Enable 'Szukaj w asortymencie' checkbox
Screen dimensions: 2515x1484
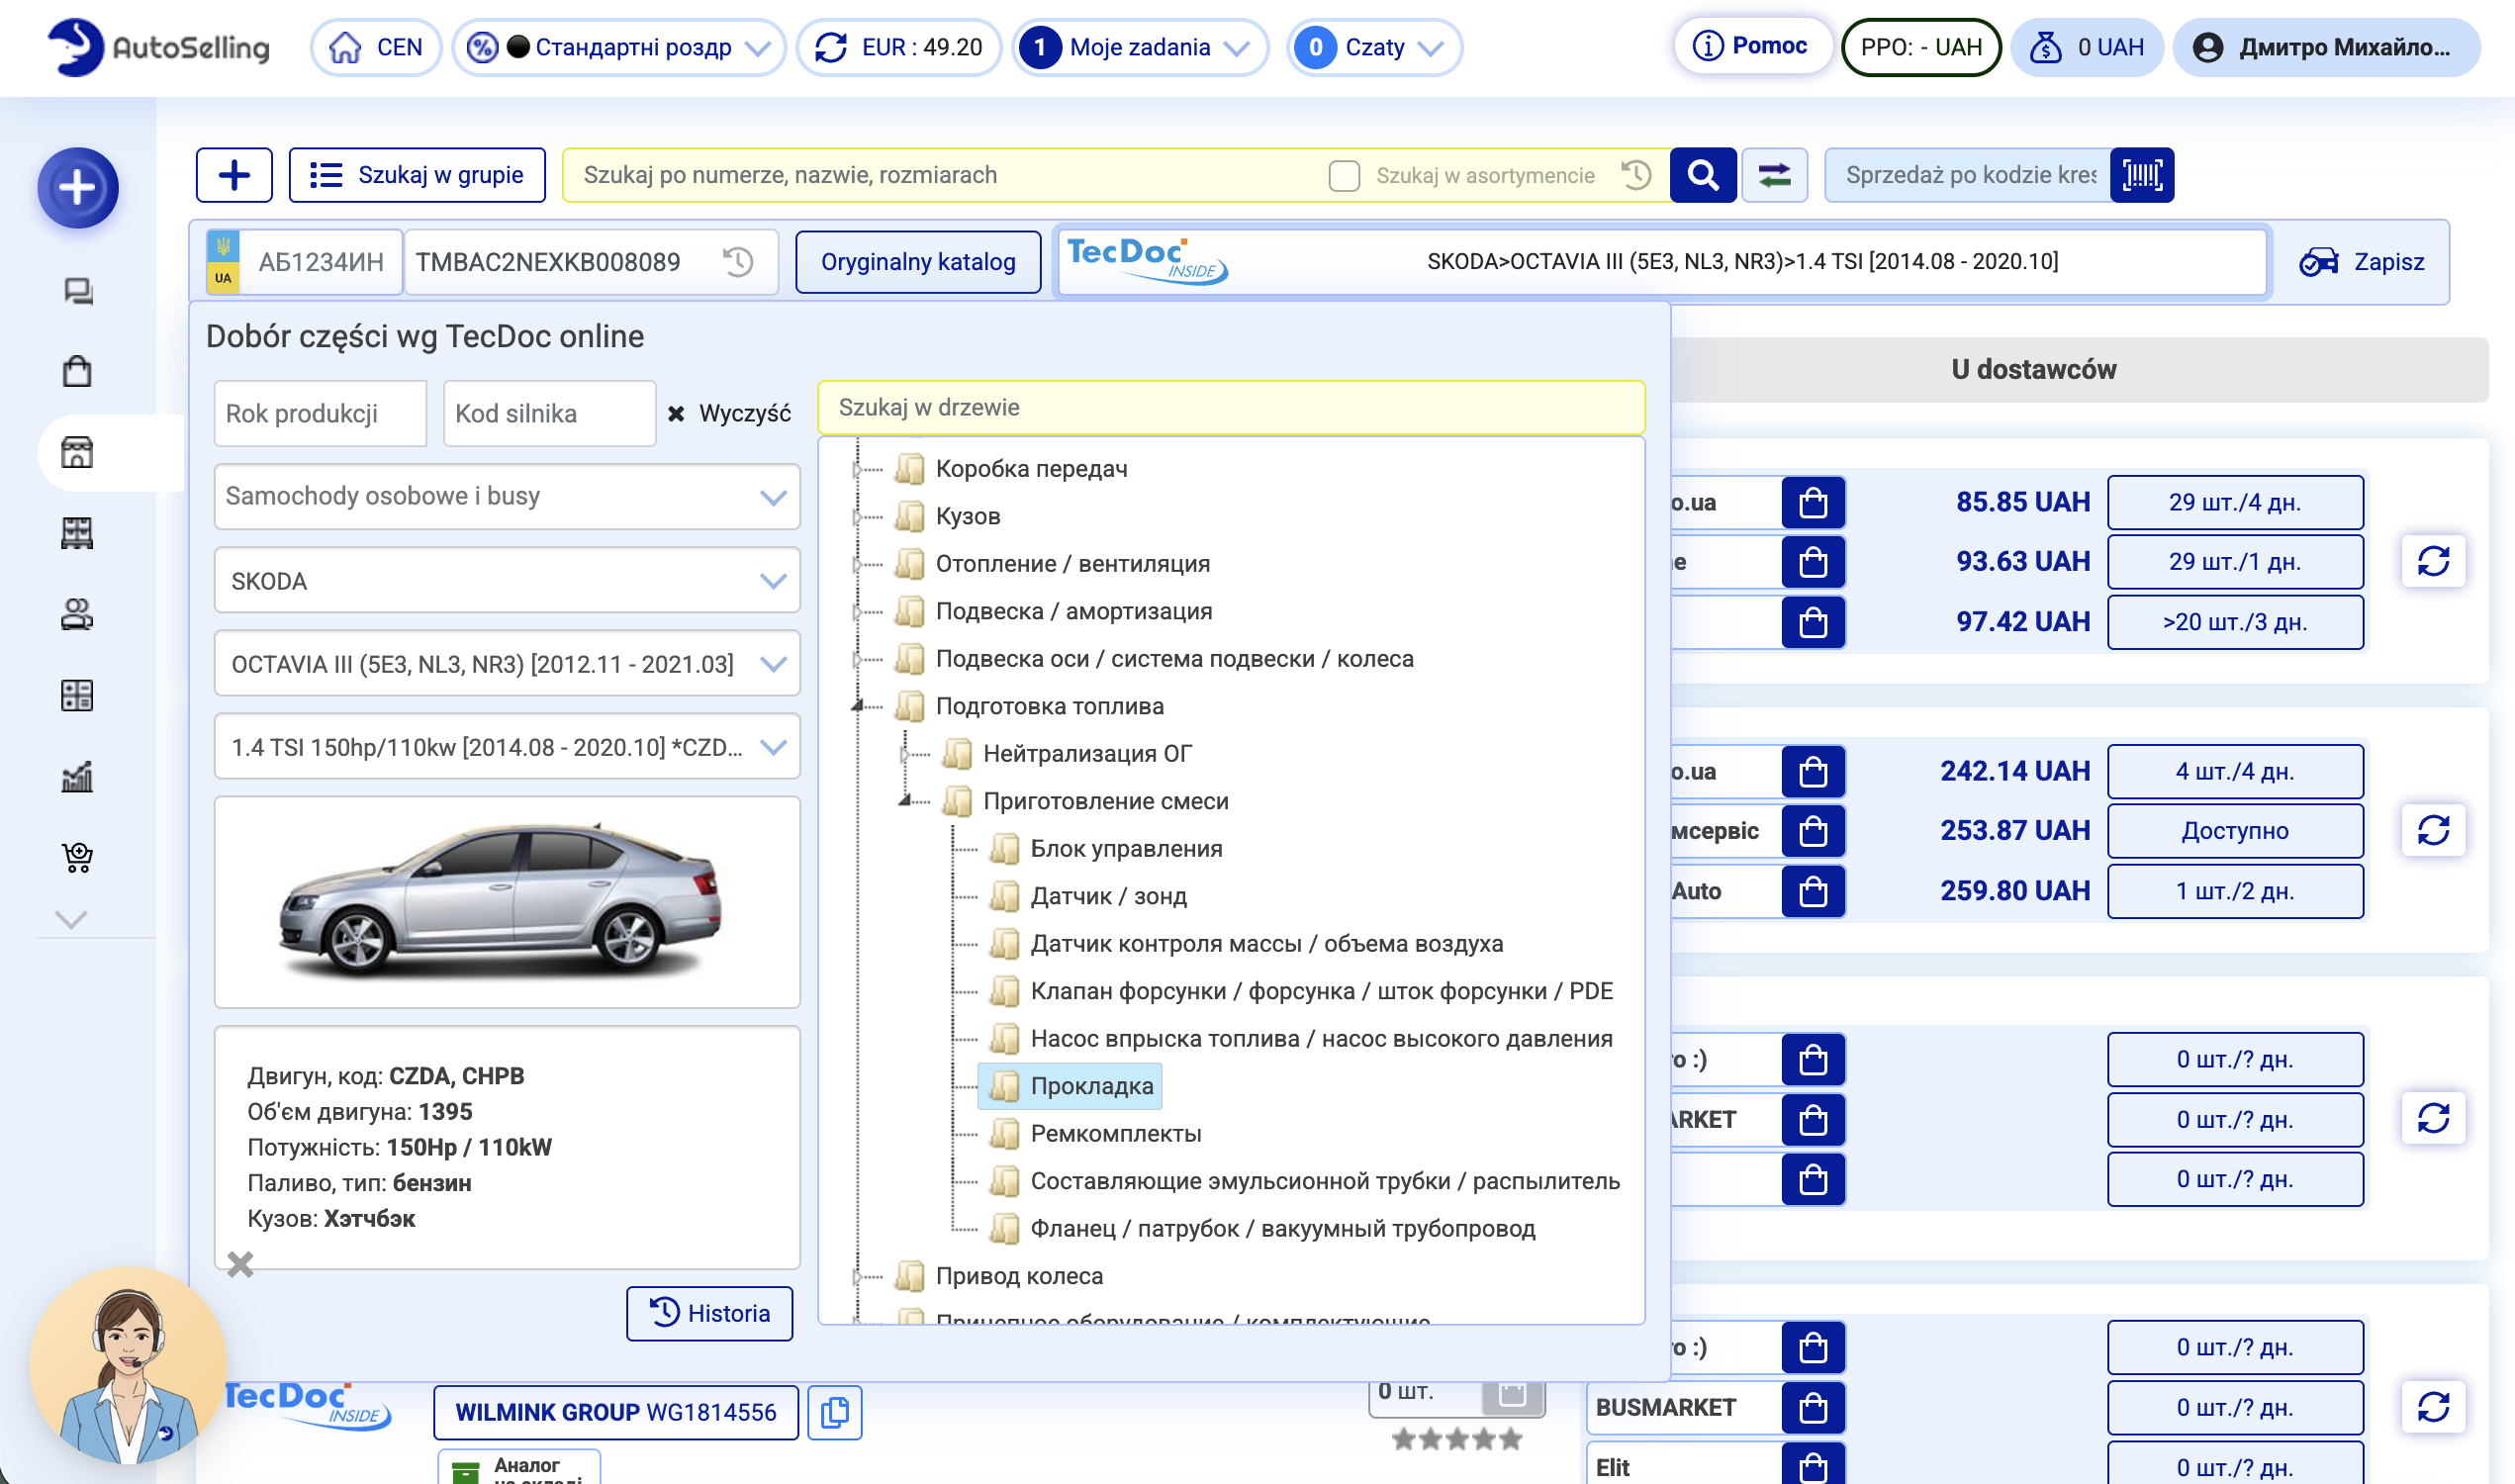tap(1343, 176)
